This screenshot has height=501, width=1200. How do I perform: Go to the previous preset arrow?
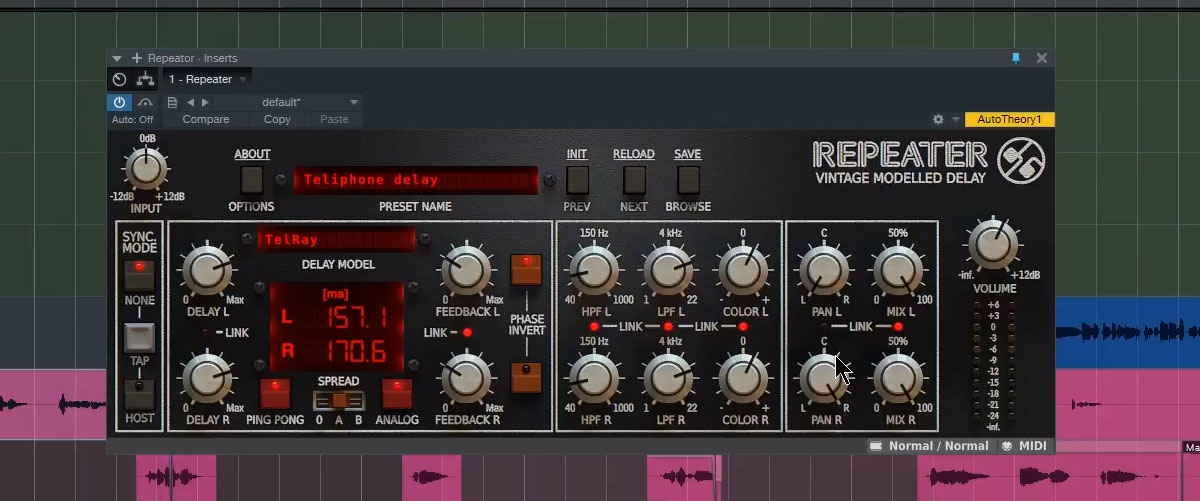(x=191, y=102)
